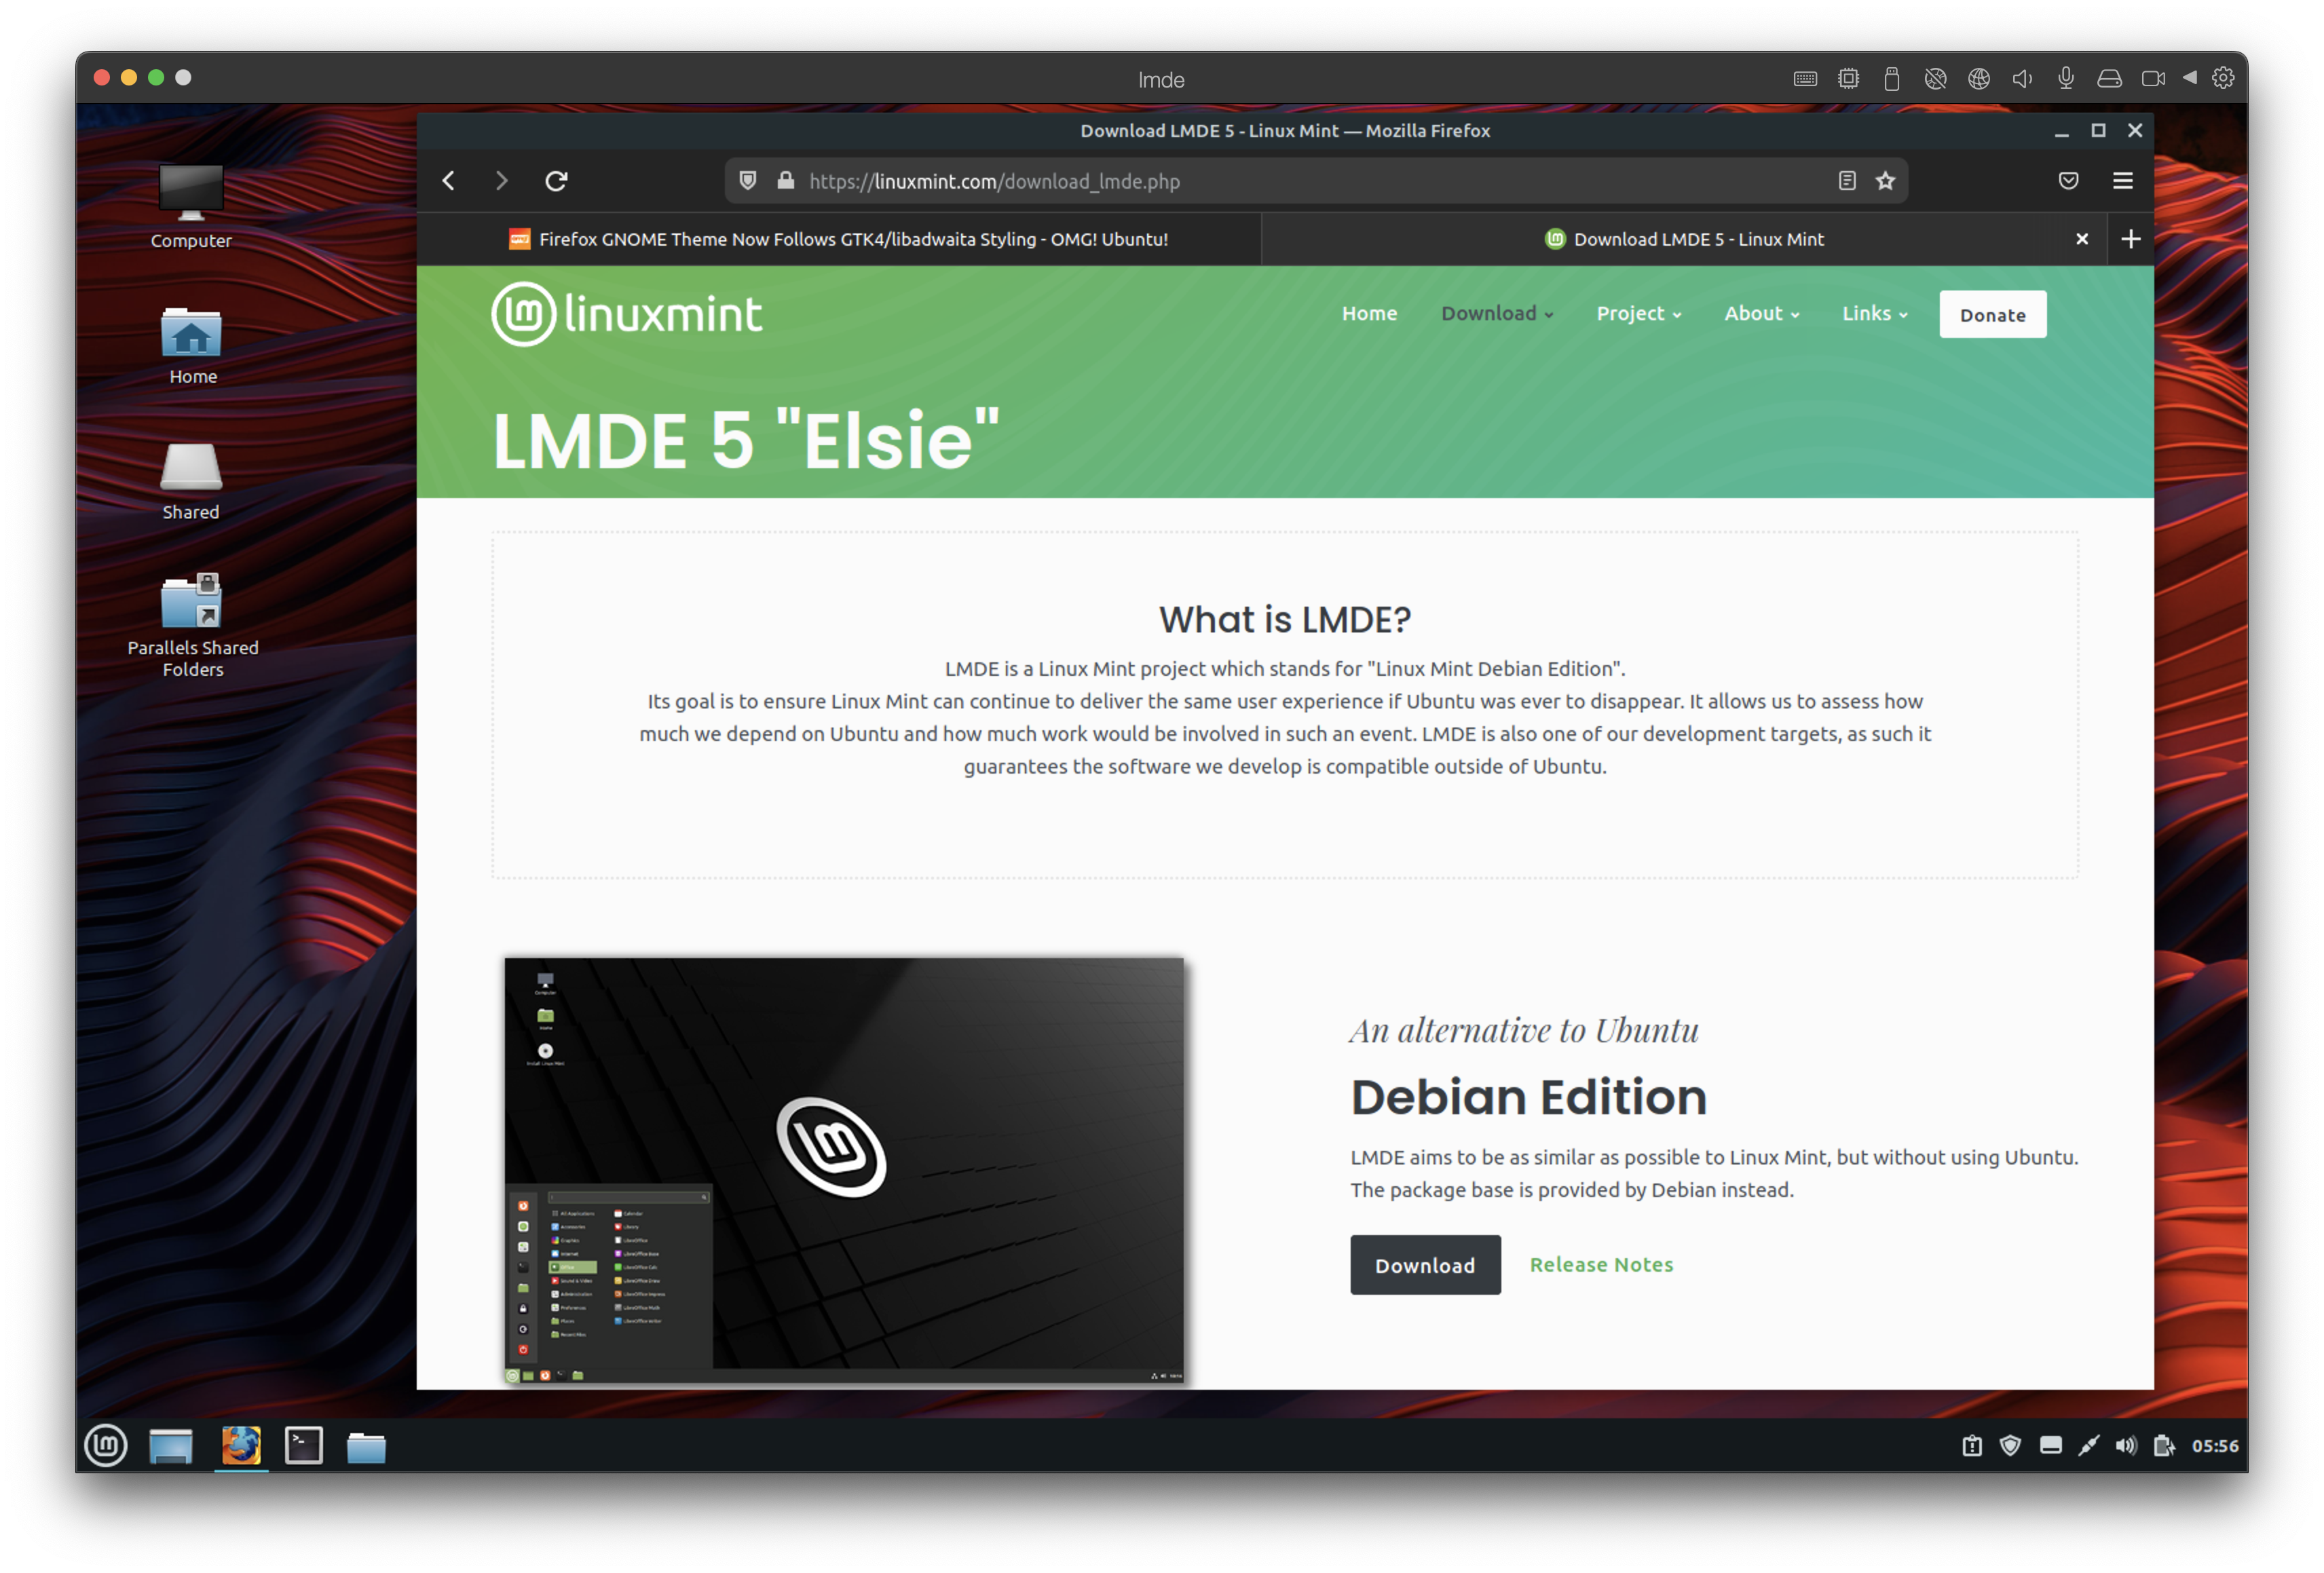The height and width of the screenshot is (1573, 2324).
Task: Open Parallels keyboard icon in title bar
Action: click(1805, 79)
